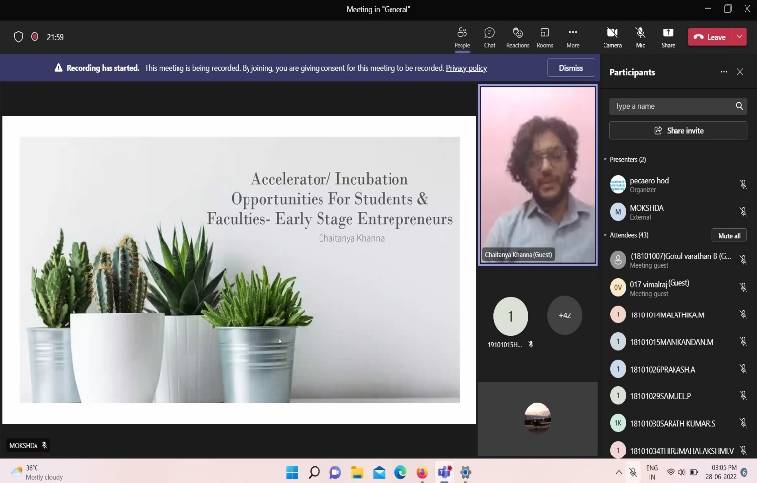Click the Type a name search field
Viewport: 757px width, 483px height.
[x=672, y=106]
